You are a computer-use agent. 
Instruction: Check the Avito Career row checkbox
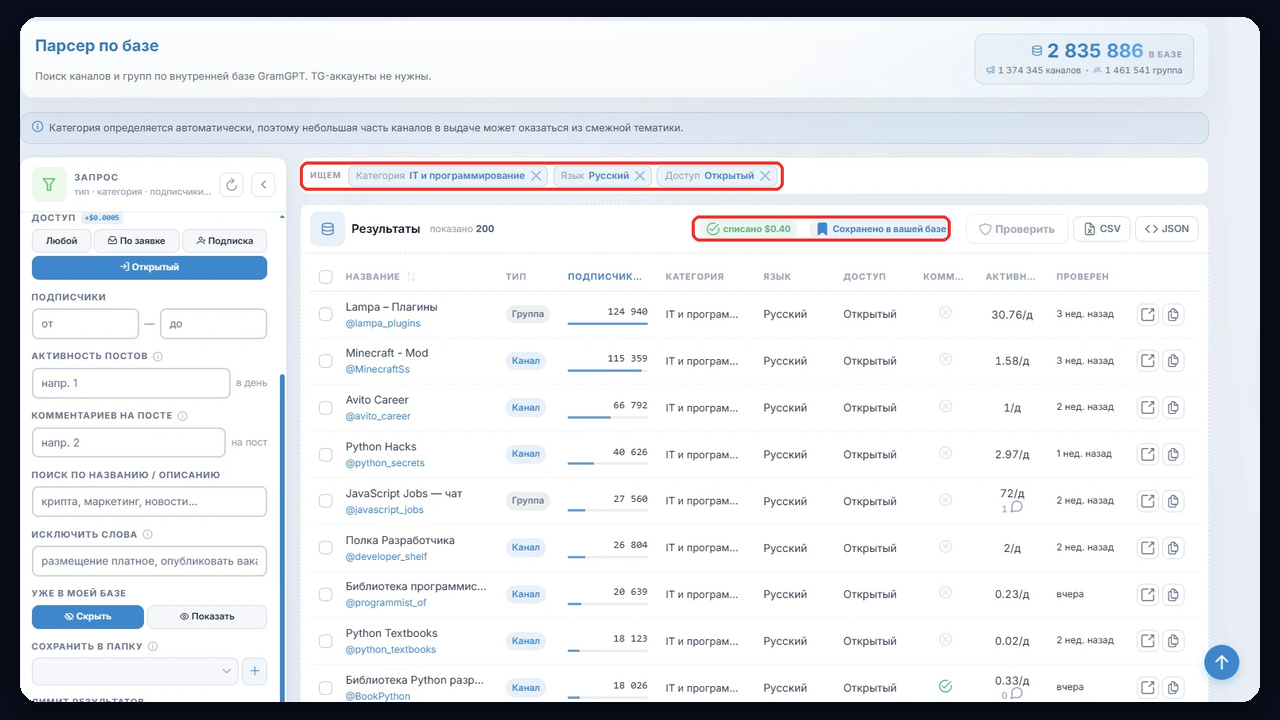(x=325, y=408)
